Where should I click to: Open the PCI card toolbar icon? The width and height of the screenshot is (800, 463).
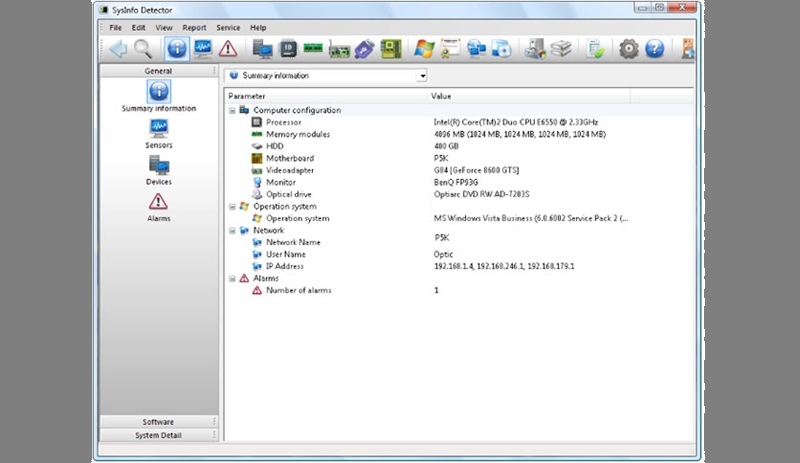coord(339,49)
